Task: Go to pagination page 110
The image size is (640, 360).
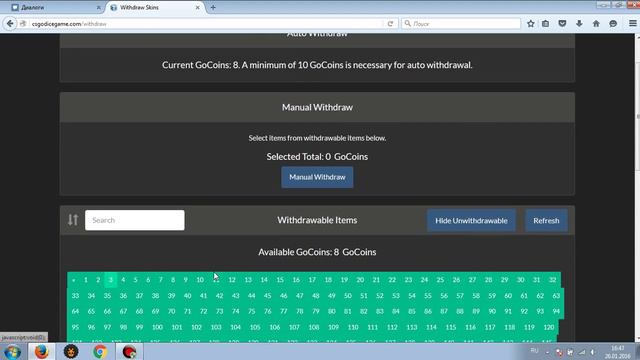Action: pyautogui.click(x=353, y=327)
